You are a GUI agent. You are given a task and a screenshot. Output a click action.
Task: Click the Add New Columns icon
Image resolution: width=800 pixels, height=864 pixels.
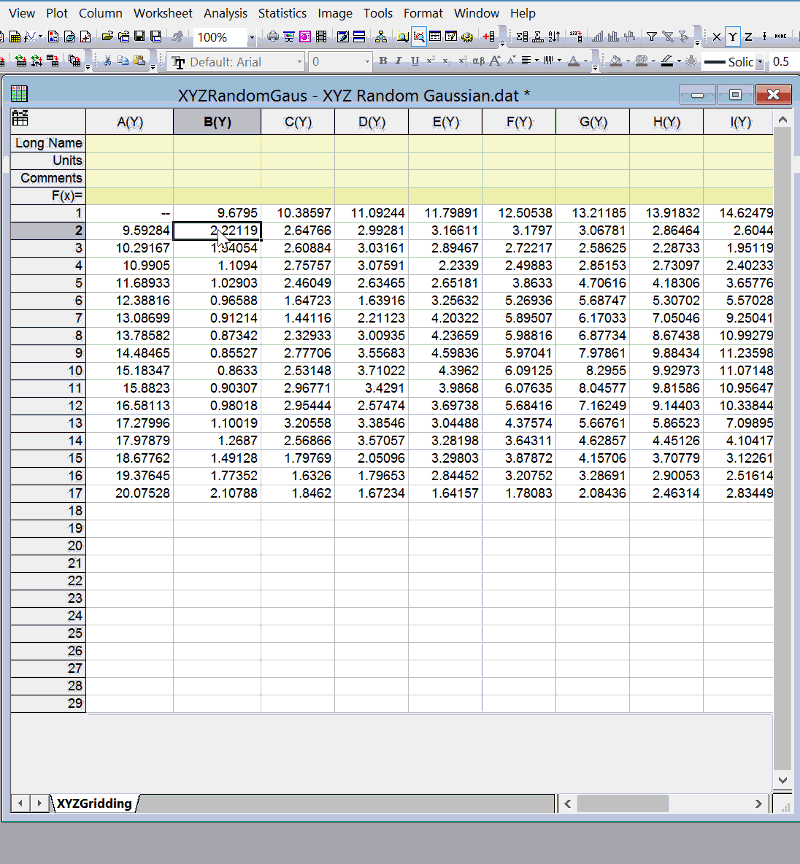[489, 37]
